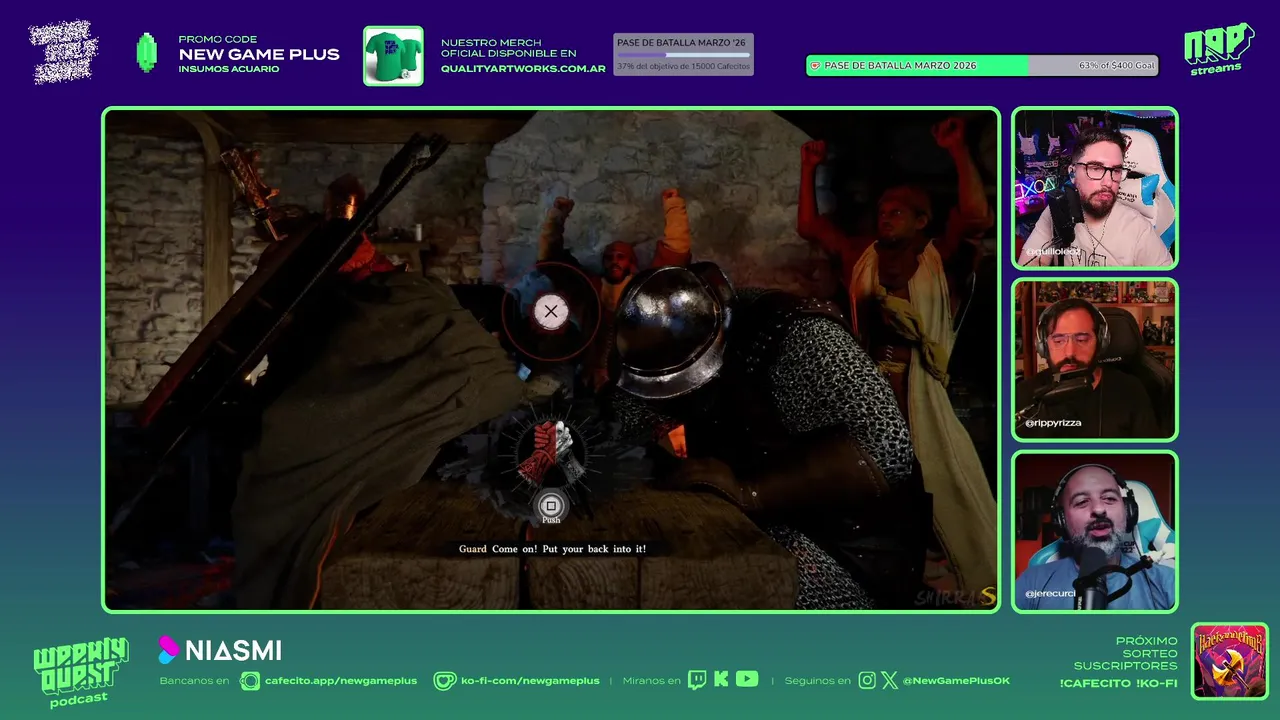Open ko-fi-com/newgameplus link
This screenshot has width=1280, height=720.
530,681
